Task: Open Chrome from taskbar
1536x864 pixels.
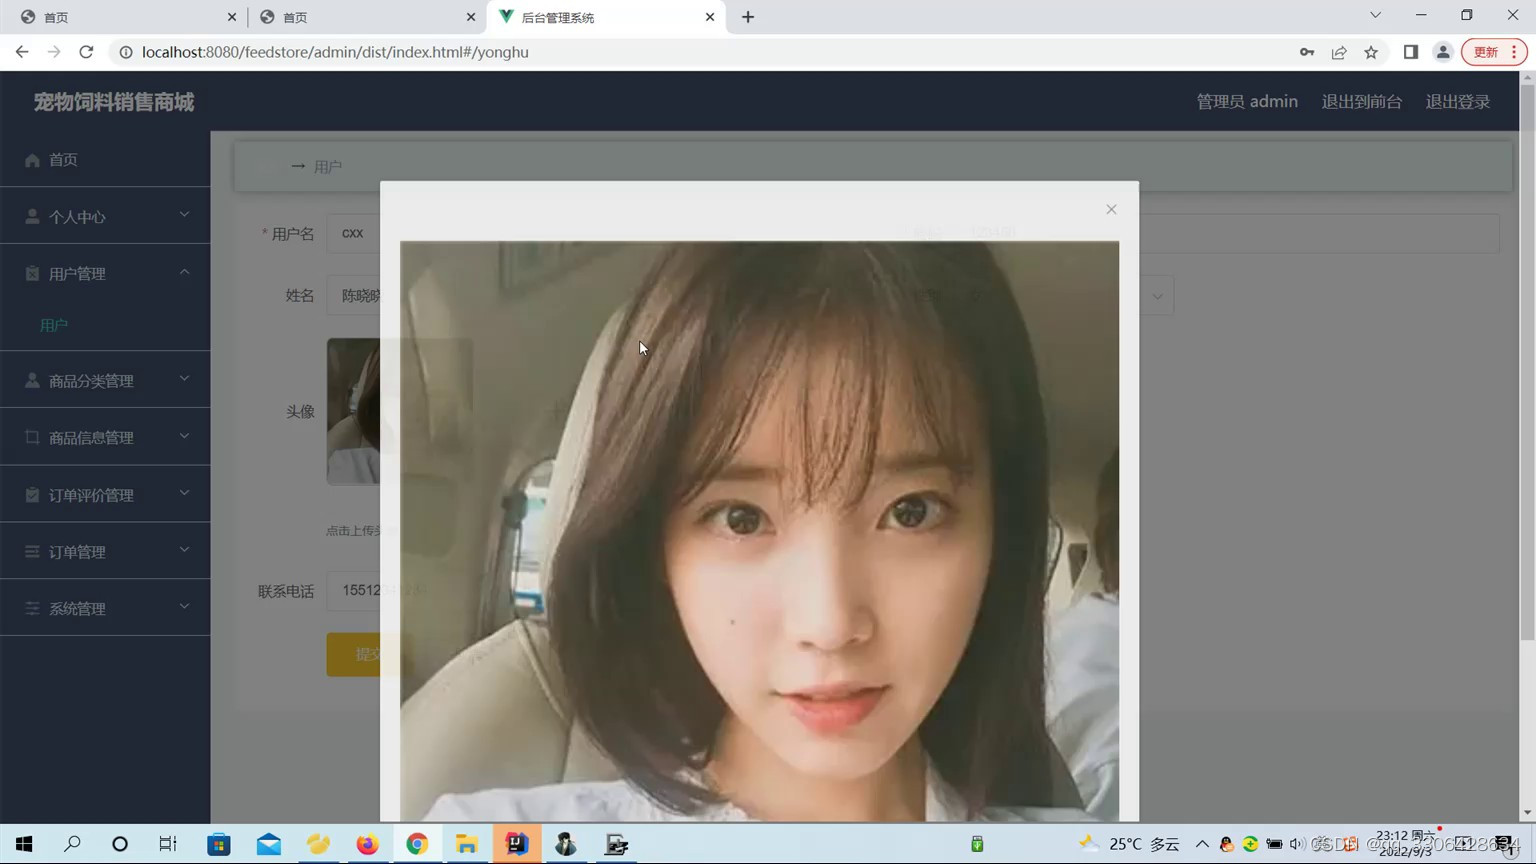Action: point(417,844)
